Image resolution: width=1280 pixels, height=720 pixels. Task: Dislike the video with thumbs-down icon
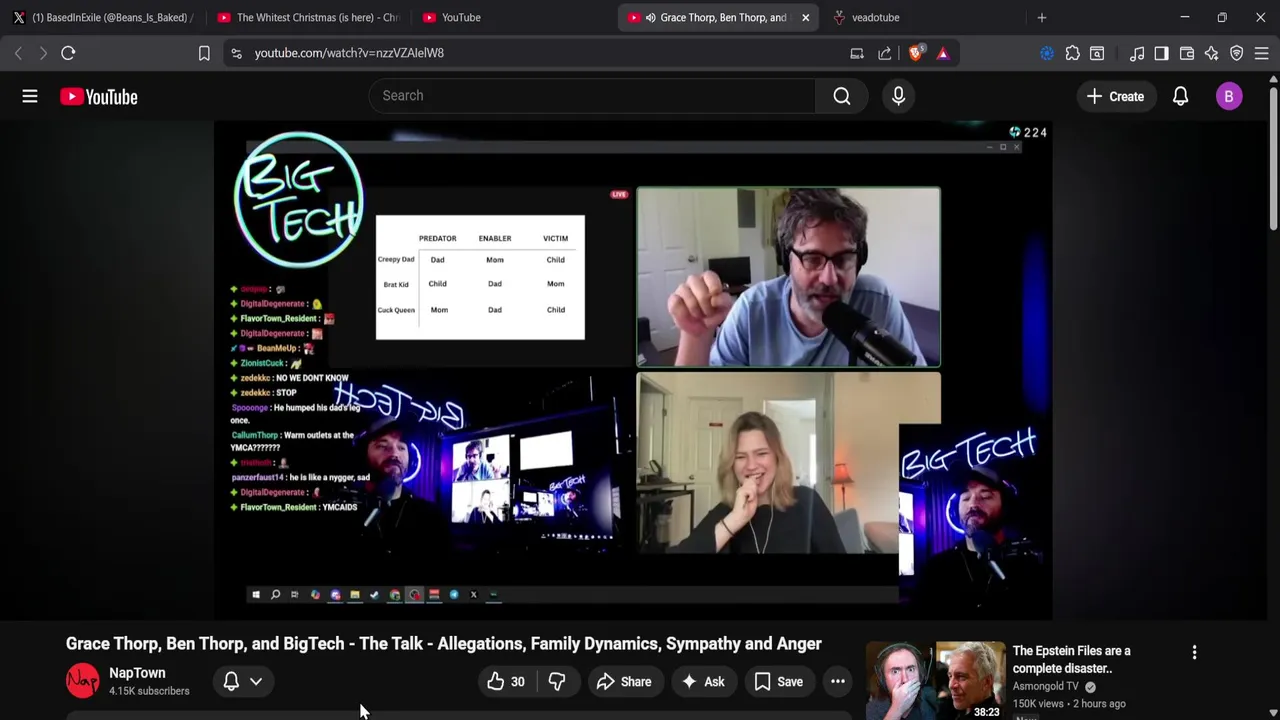click(557, 682)
